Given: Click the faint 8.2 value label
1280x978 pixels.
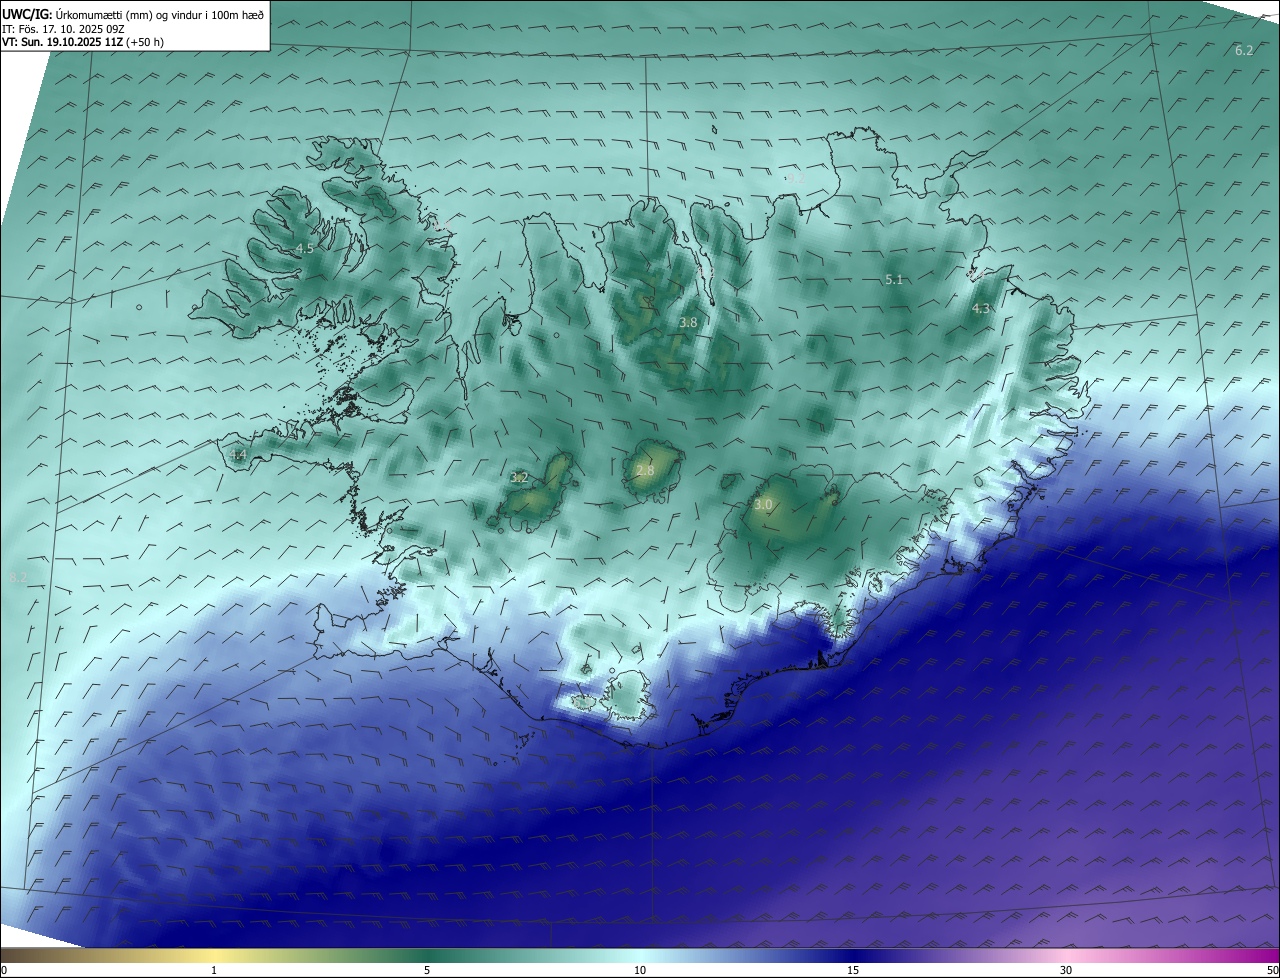Looking at the screenshot, I should 17,578.
